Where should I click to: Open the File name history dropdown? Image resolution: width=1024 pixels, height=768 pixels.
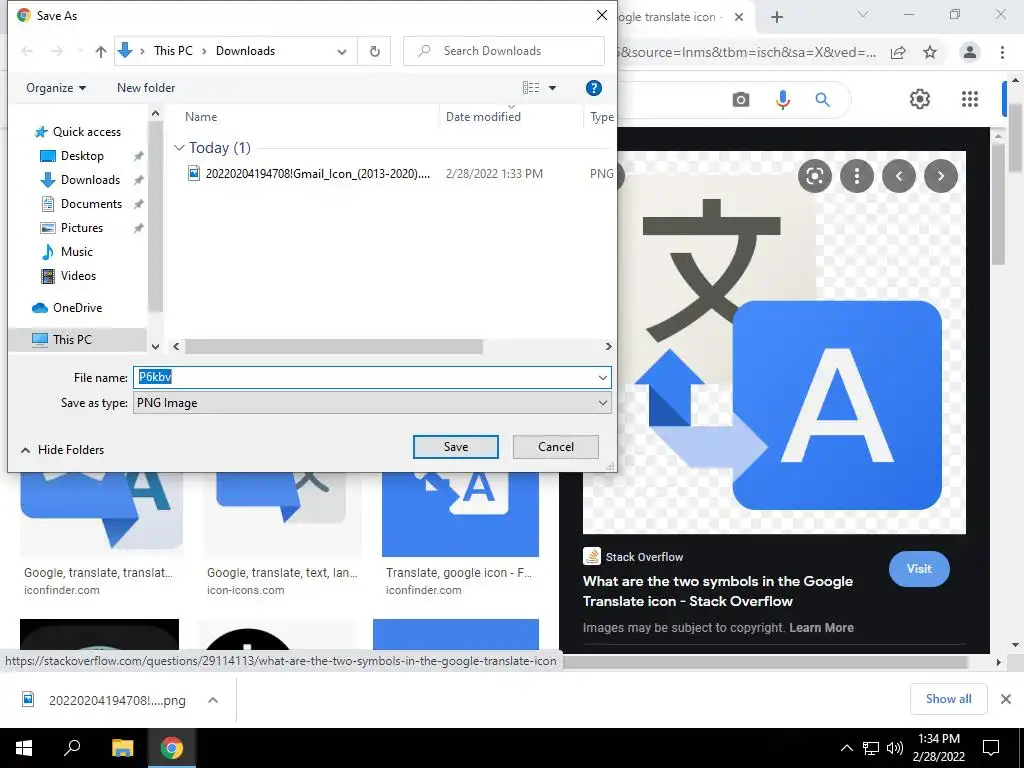coord(602,377)
